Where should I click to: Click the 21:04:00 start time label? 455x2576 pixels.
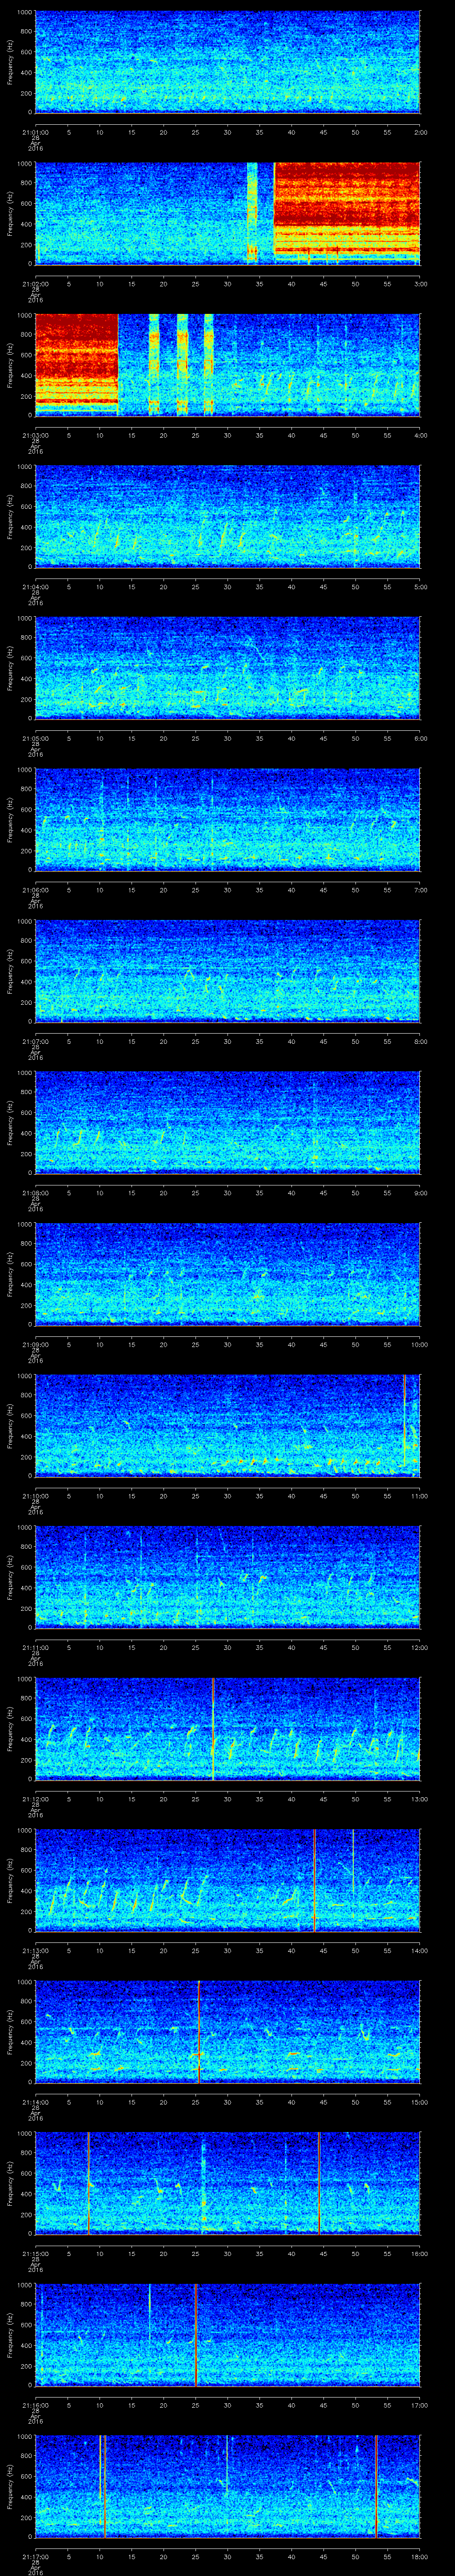pyautogui.click(x=35, y=587)
